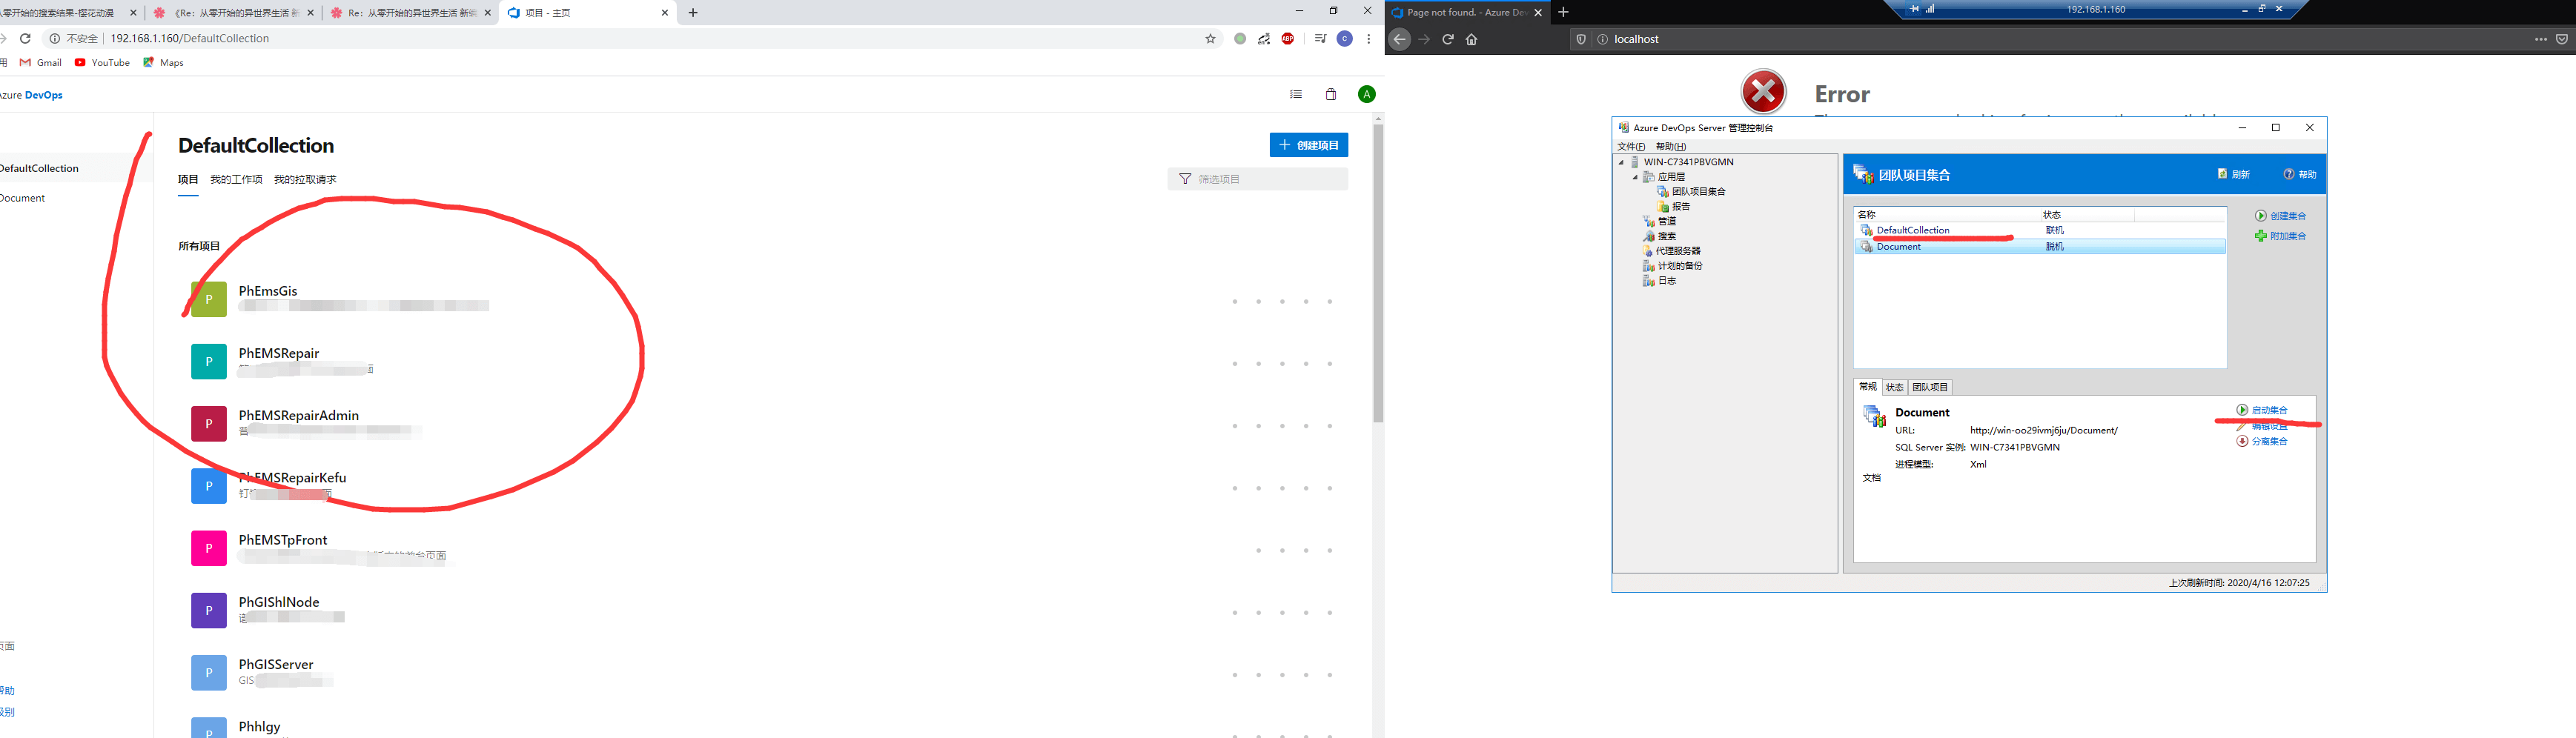
Task: Click the PhEmsGis project tile icon
Action: pos(208,299)
